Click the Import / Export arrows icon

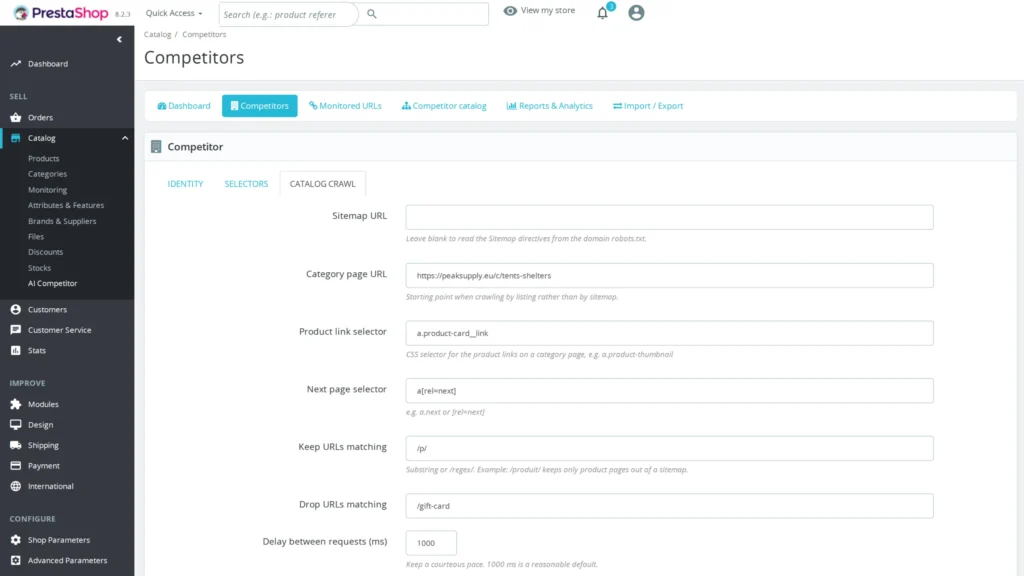(x=617, y=106)
